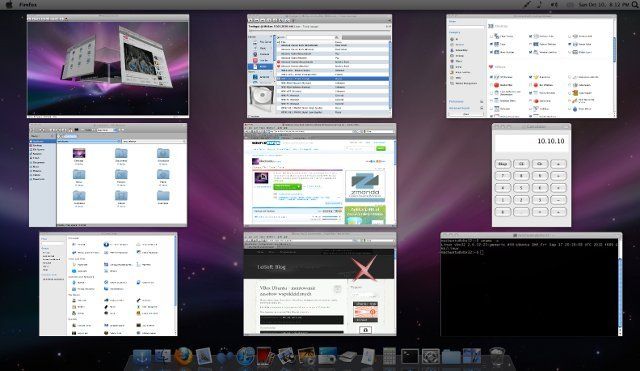
Task: Open the red address book dock icon
Action: tap(264, 356)
